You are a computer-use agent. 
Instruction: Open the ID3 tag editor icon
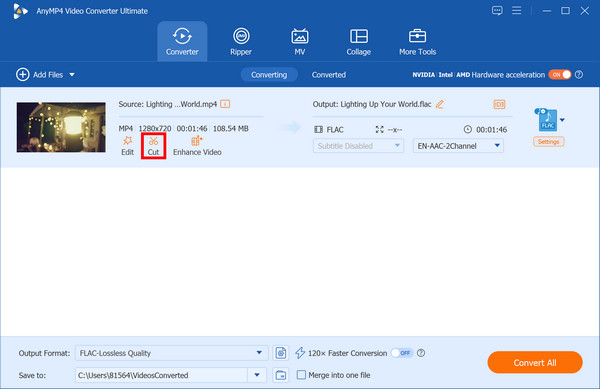(499, 104)
